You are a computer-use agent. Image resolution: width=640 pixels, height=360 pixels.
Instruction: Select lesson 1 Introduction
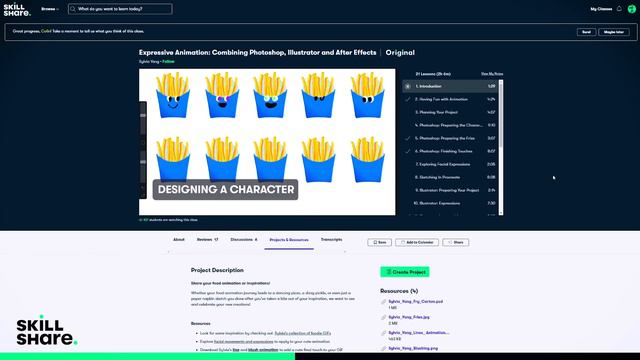[x=450, y=87]
